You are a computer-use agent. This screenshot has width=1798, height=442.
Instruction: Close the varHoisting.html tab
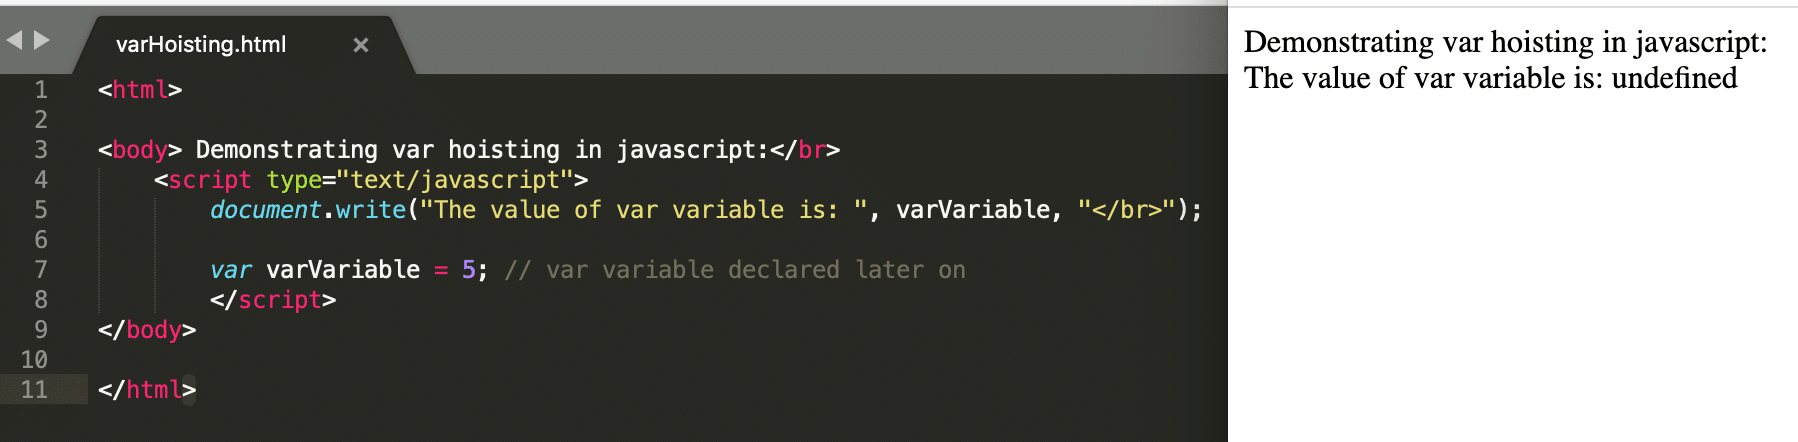coord(361,45)
